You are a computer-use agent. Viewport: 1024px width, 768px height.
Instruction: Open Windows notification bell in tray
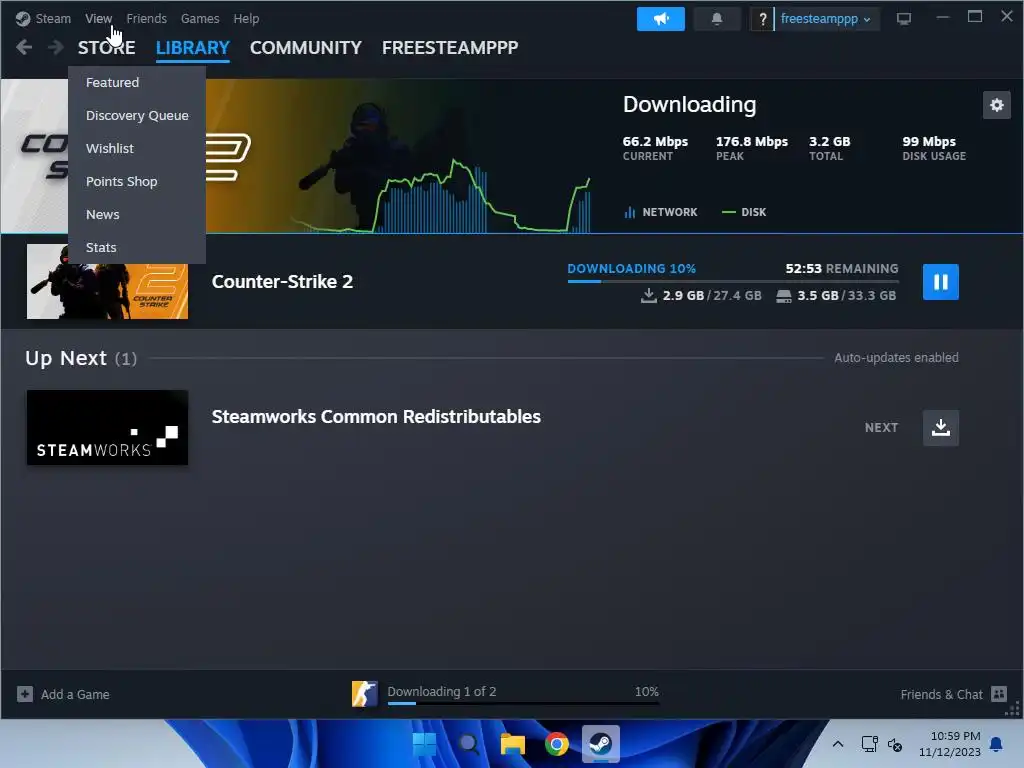pyautogui.click(x=996, y=744)
